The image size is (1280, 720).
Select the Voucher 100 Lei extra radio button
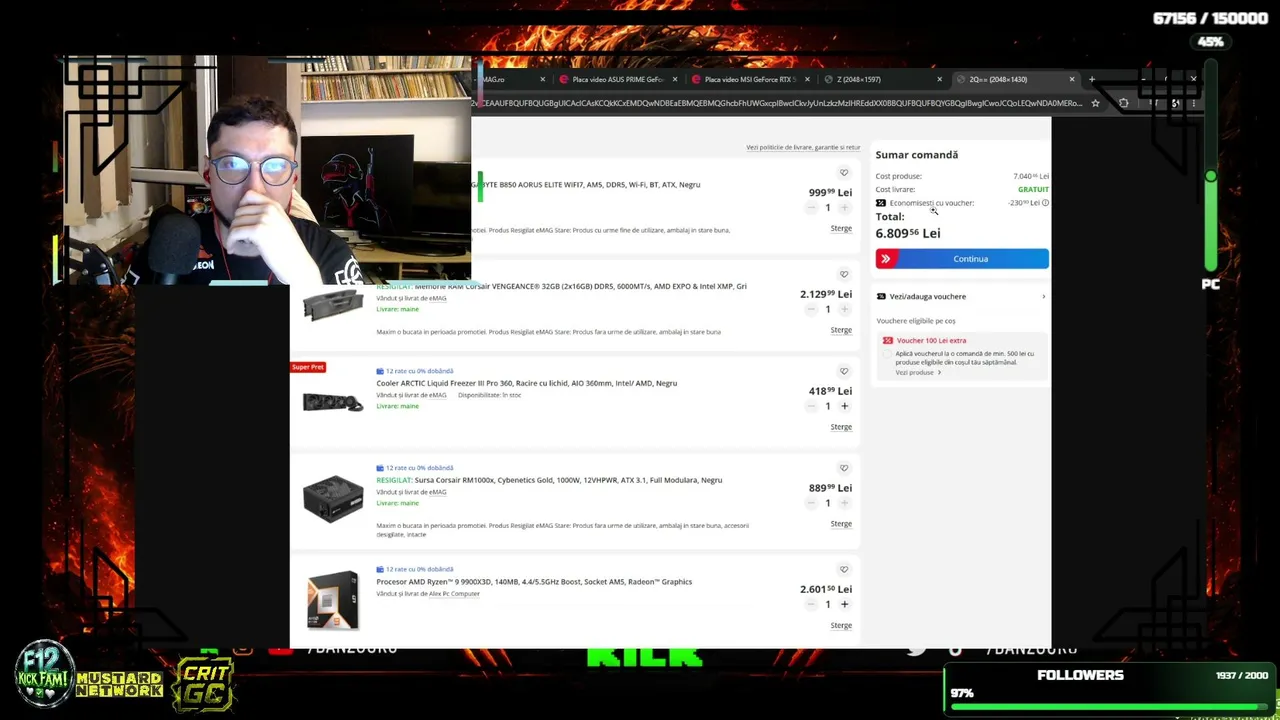pos(887,353)
